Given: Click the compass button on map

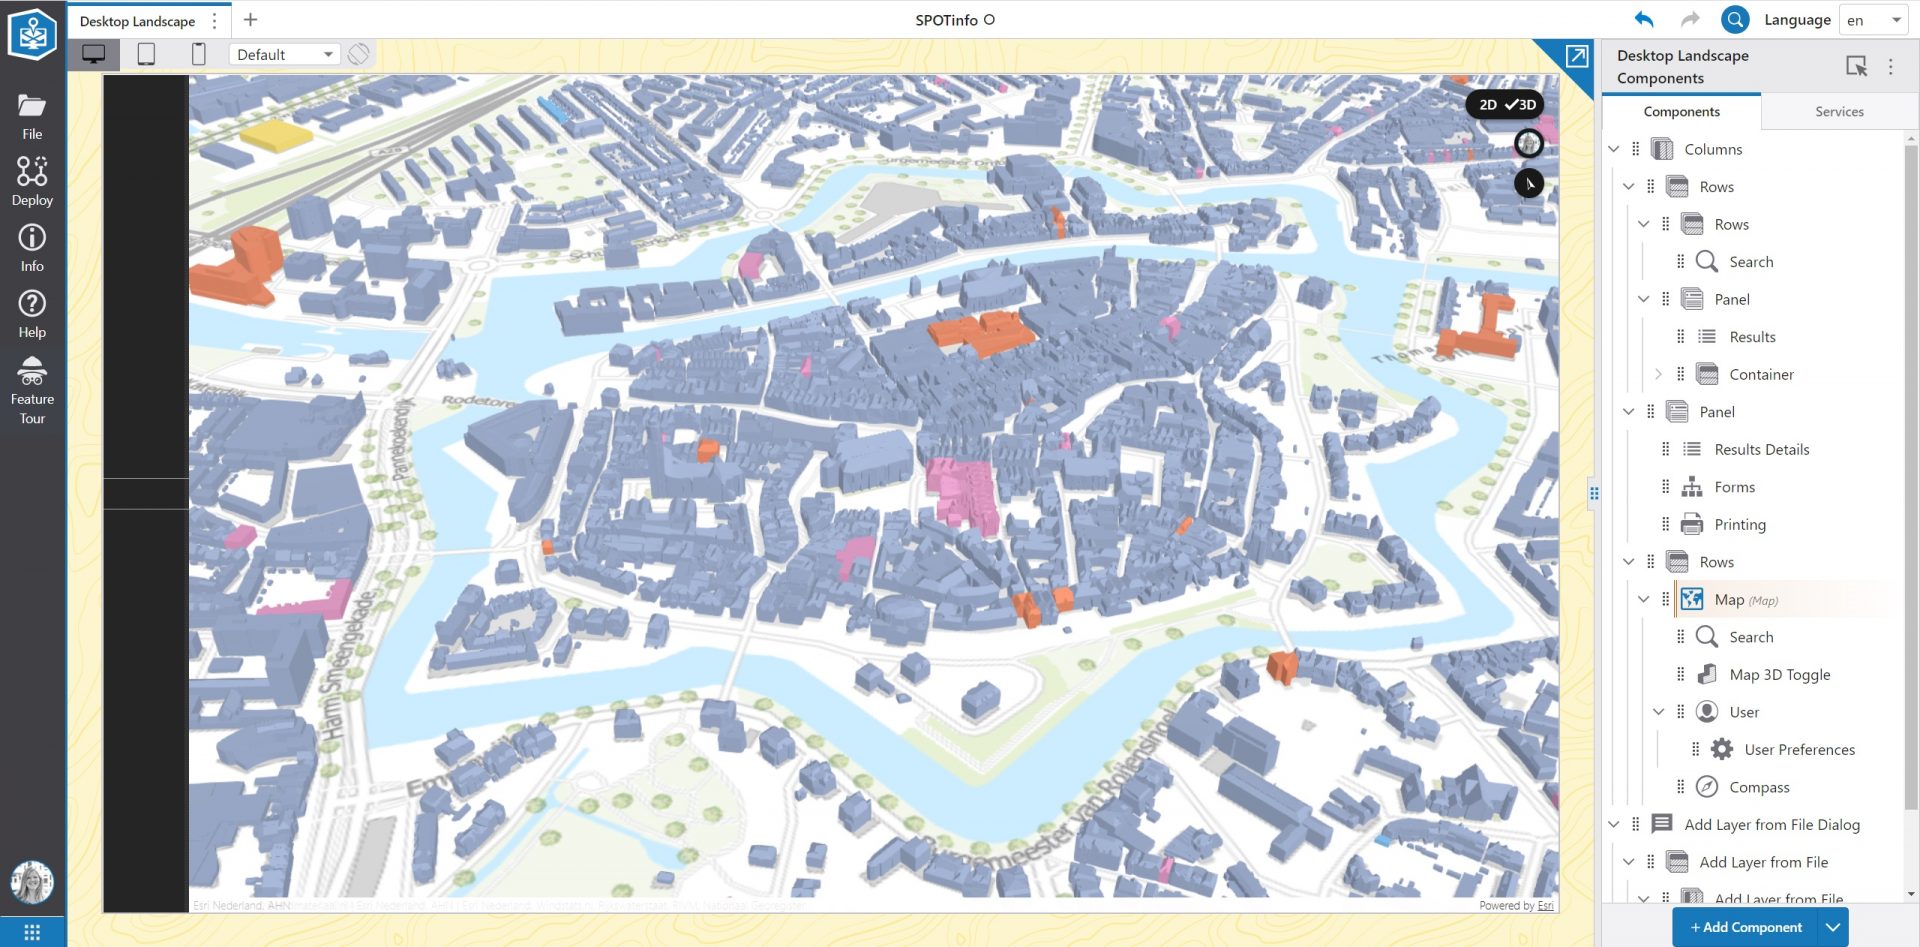Looking at the screenshot, I should coord(1528,184).
